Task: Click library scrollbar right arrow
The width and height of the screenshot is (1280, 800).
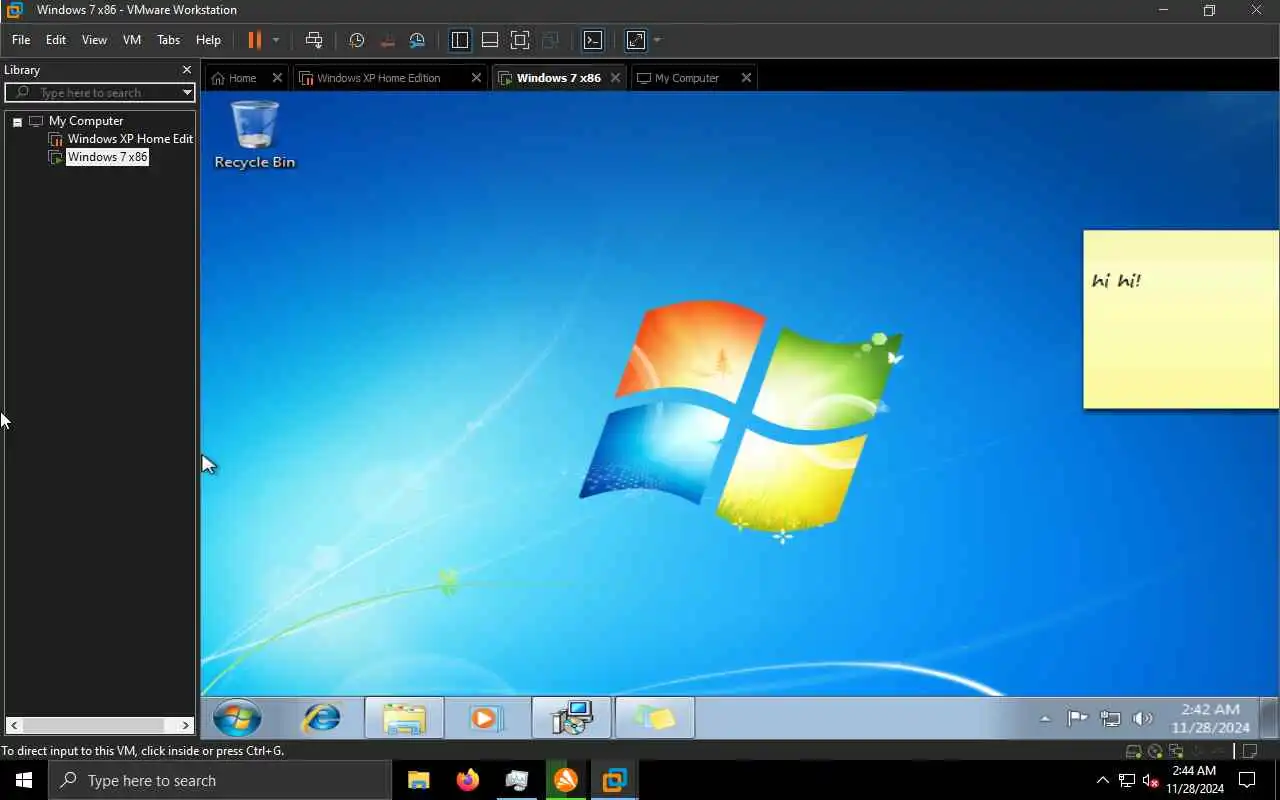Action: pyautogui.click(x=186, y=725)
